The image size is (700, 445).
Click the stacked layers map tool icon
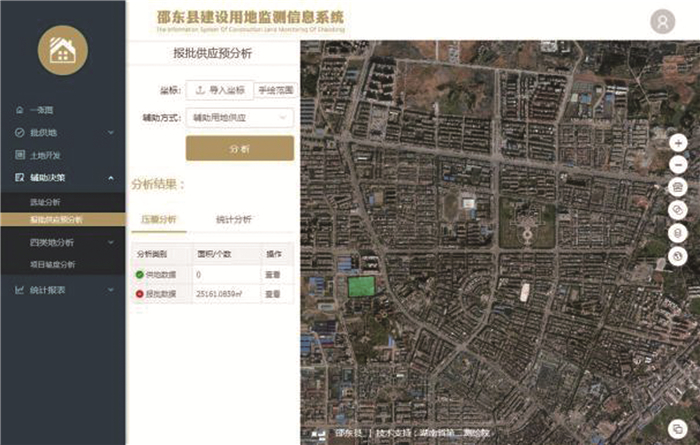click(679, 231)
